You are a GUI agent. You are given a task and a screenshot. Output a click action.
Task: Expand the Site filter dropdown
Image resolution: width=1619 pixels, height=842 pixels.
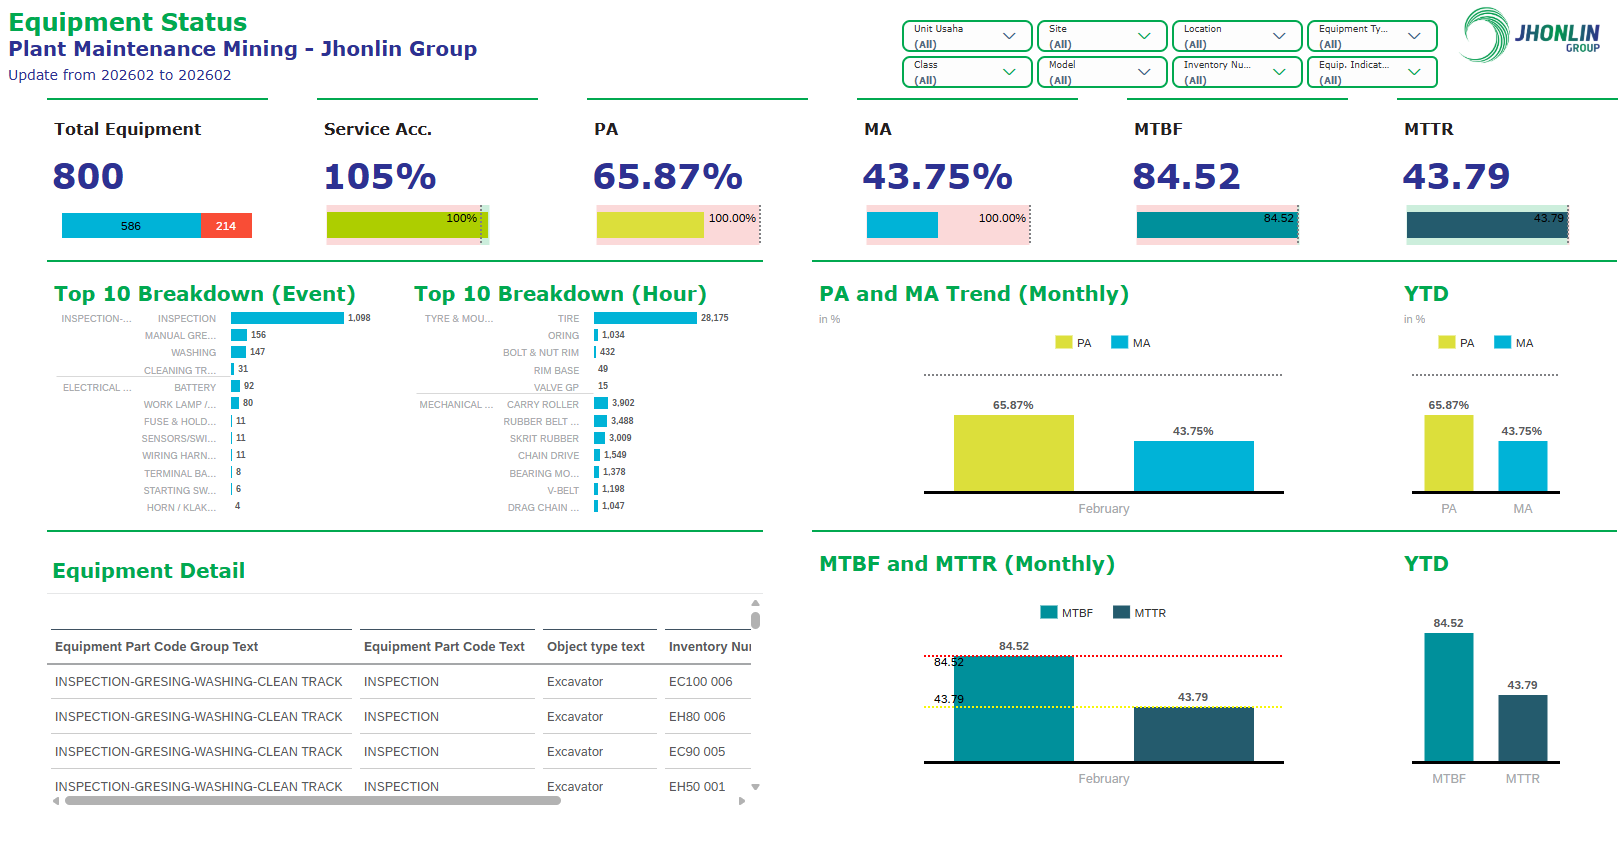pyautogui.click(x=1102, y=36)
